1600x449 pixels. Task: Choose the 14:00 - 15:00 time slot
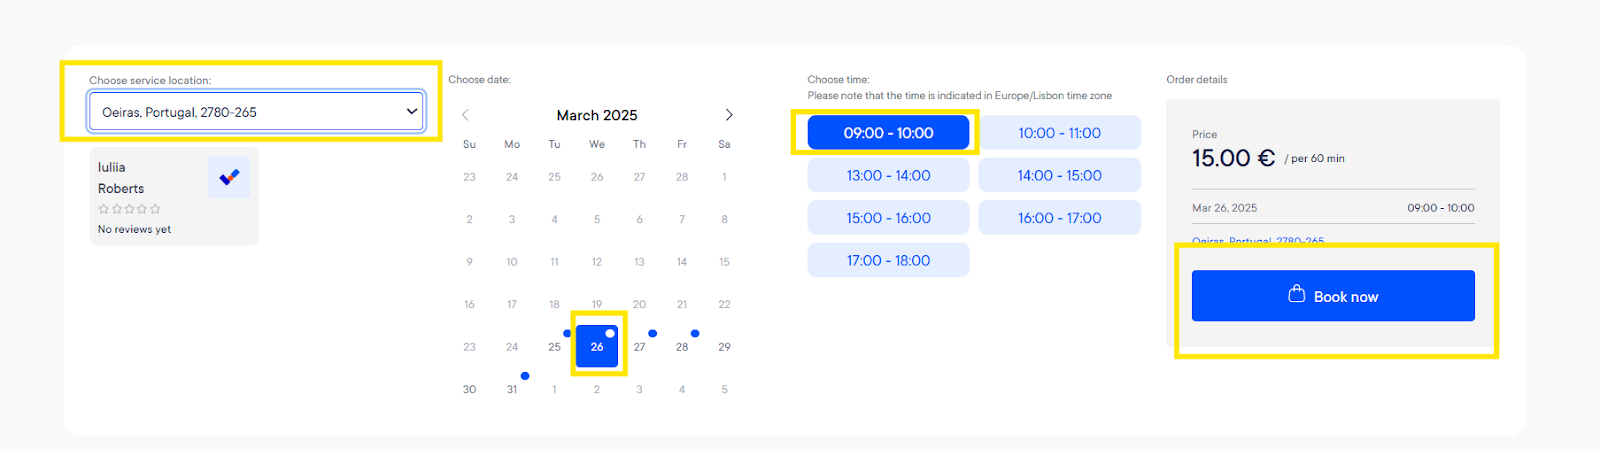[x=1059, y=175]
